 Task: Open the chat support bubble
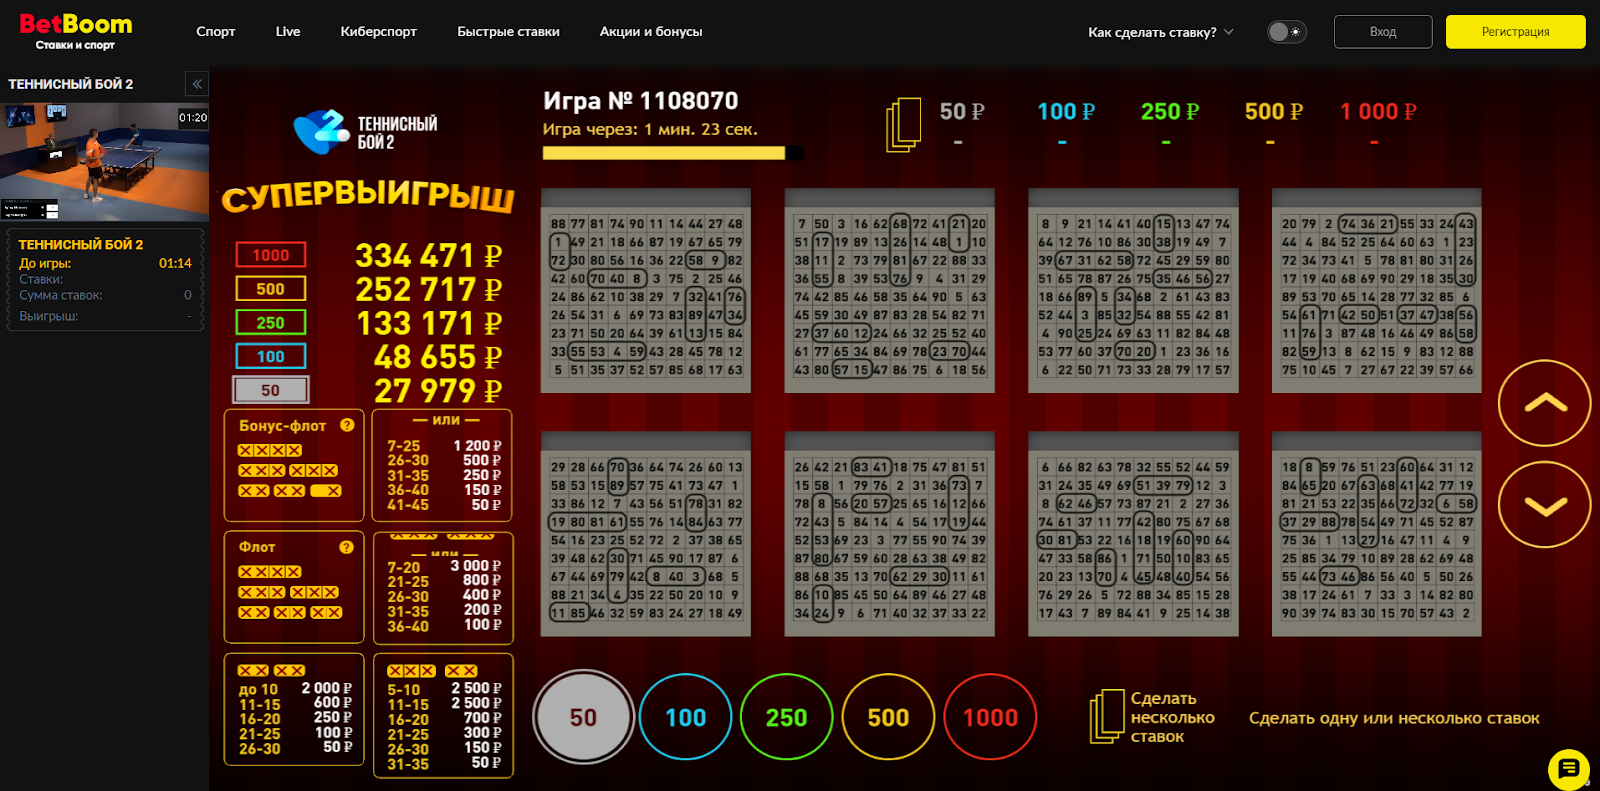1568,769
